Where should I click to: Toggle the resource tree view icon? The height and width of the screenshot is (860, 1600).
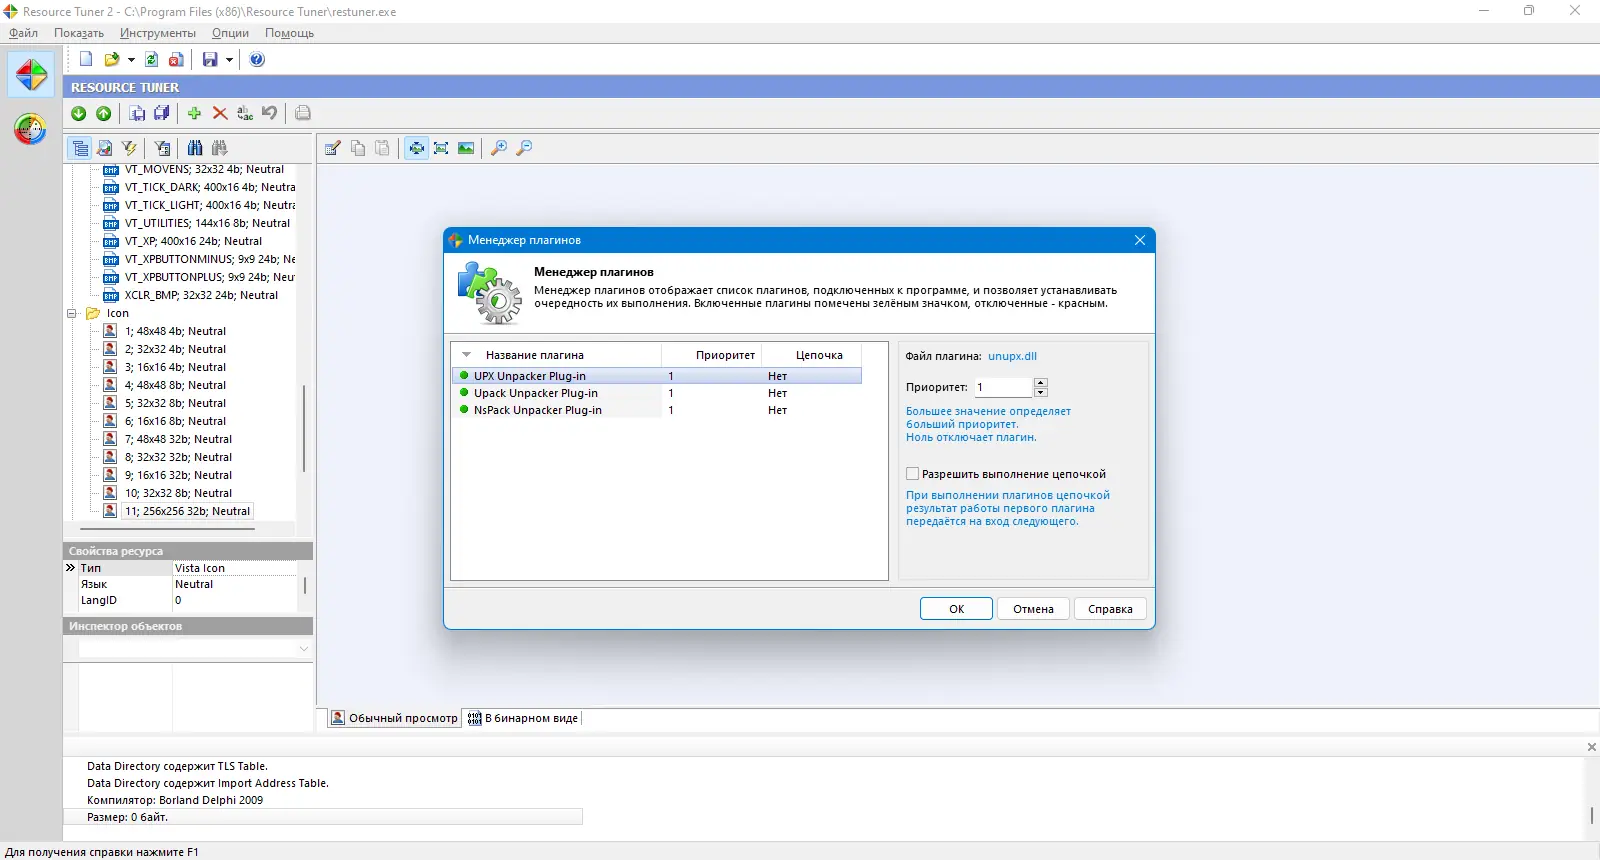(x=80, y=149)
